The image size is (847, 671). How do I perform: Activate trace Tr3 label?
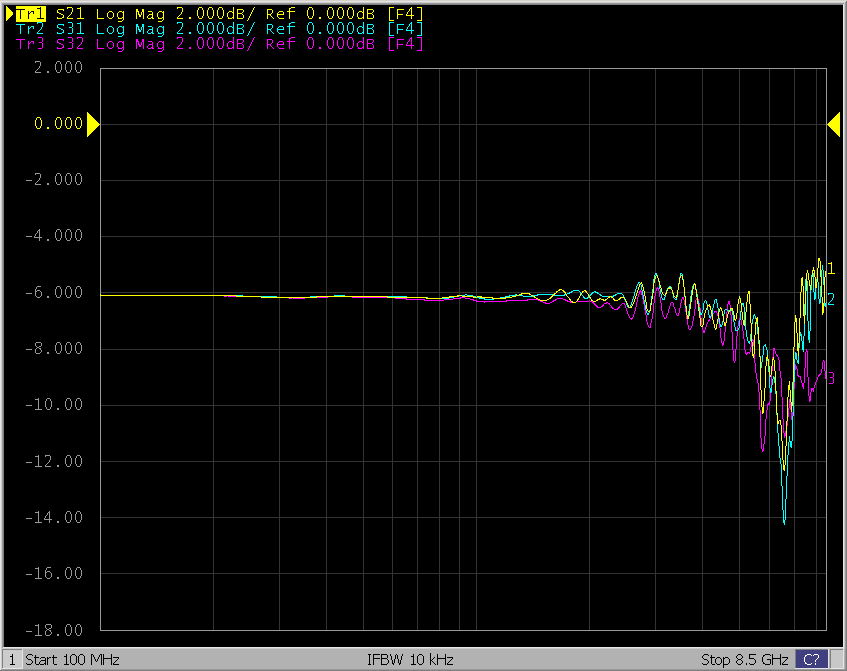click(31, 45)
